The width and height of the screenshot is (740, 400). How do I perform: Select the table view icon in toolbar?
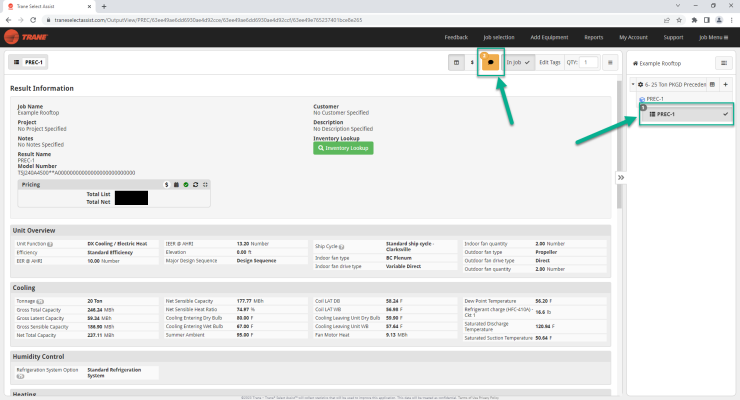456,62
